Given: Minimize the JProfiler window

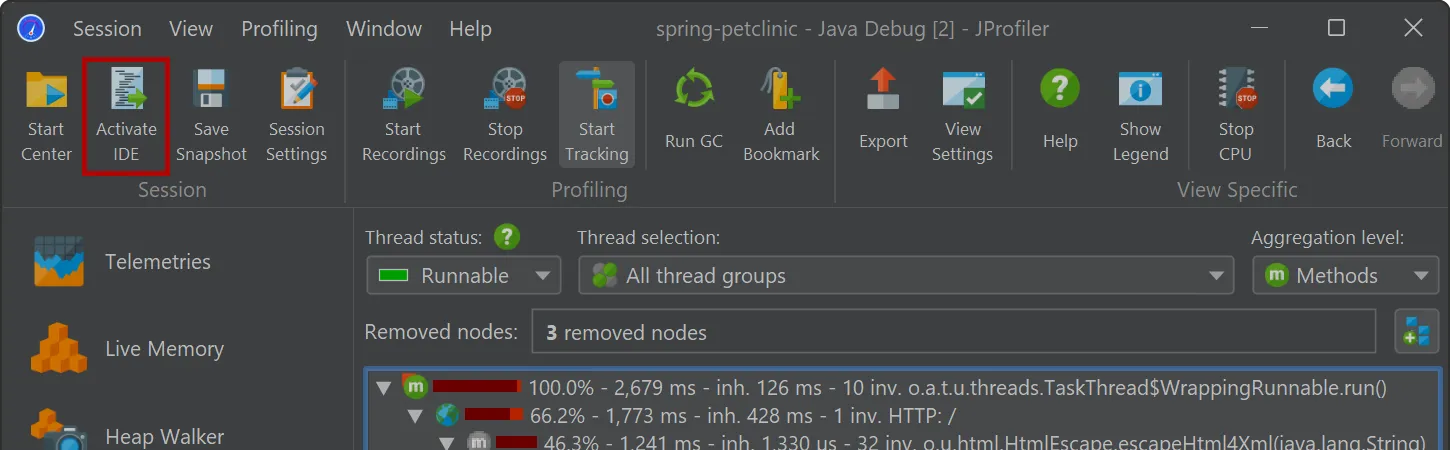Looking at the screenshot, I should (x=1259, y=28).
